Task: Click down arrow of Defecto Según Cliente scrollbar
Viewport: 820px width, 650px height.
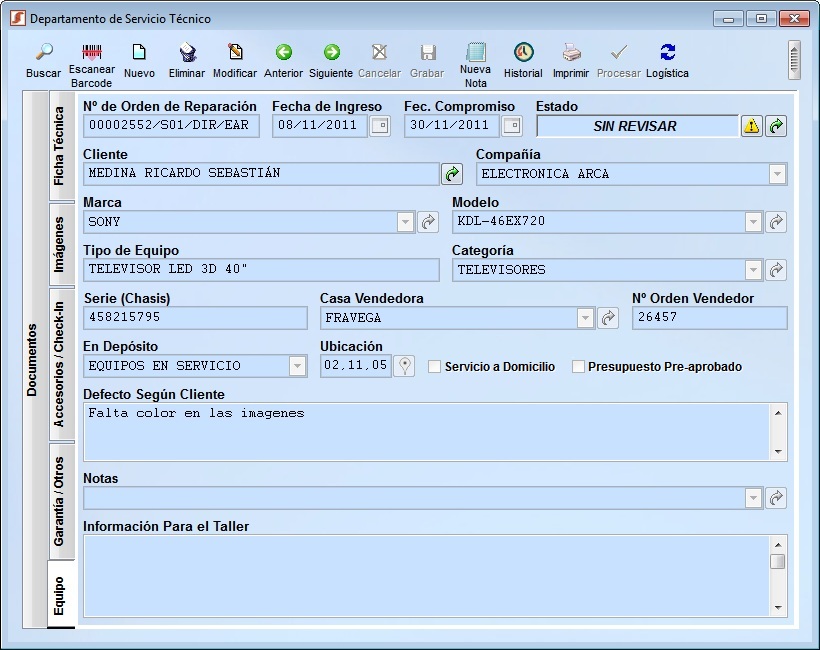Action: [778, 452]
